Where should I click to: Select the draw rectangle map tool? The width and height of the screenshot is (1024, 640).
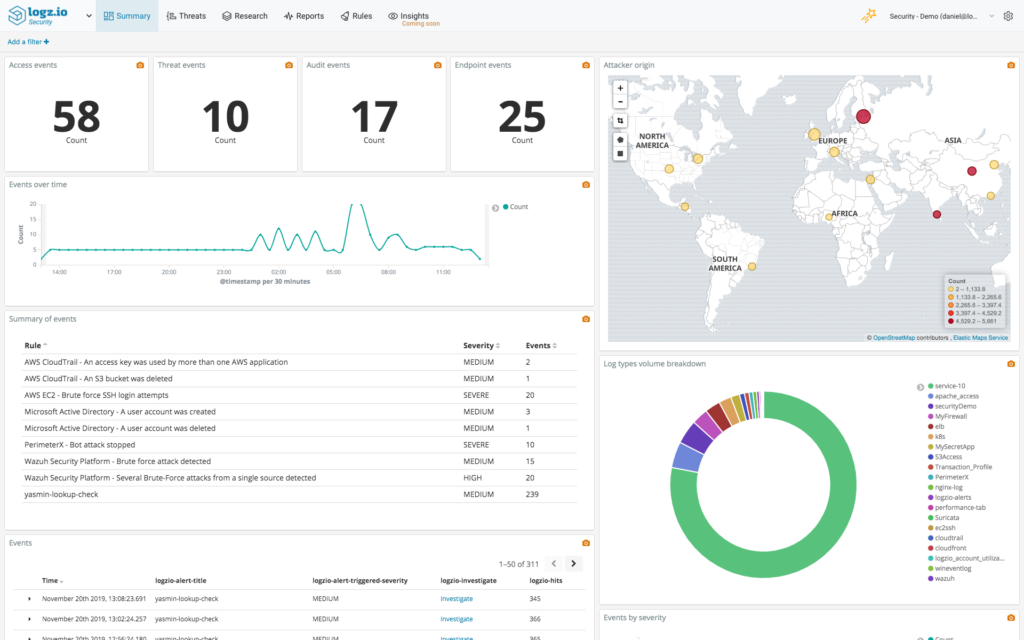click(x=620, y=153)
